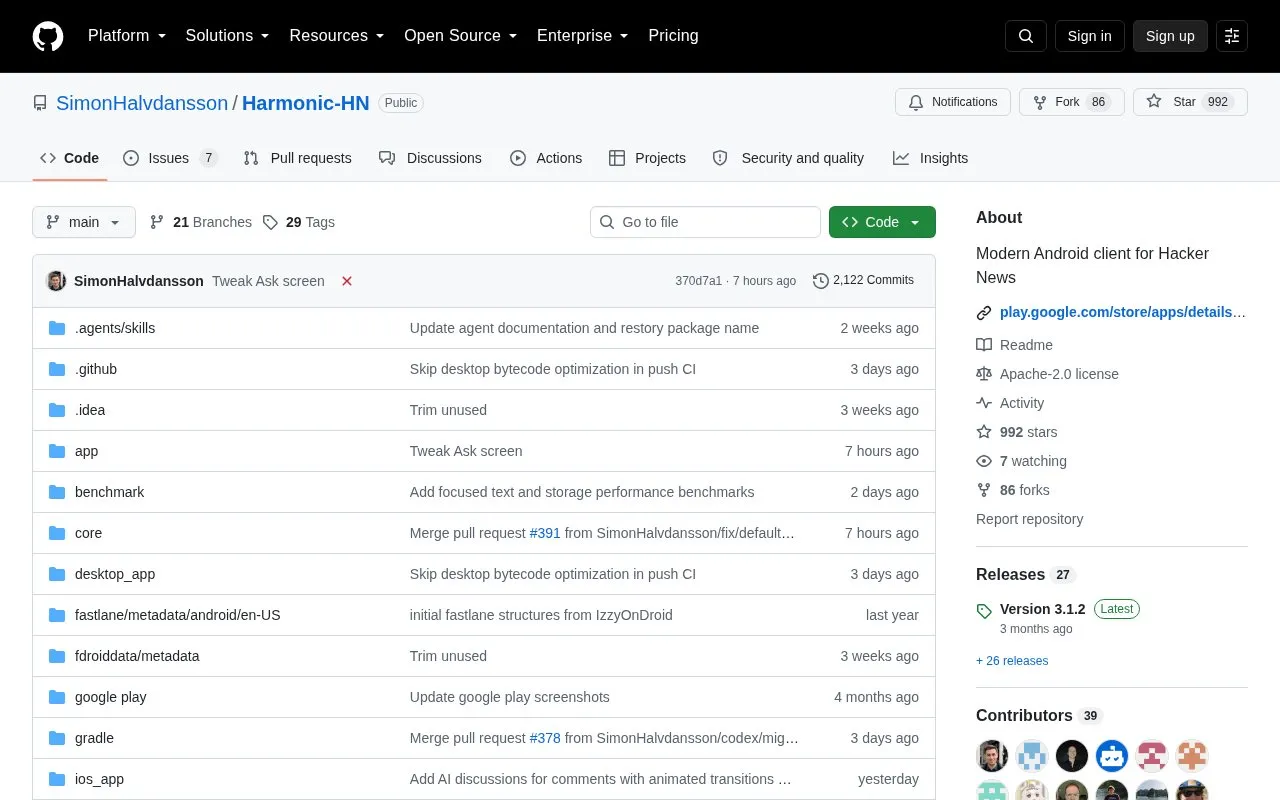Open the Discussions tab
The image size is (1280, 800).
pyautogui.click(x=430, y=158)
